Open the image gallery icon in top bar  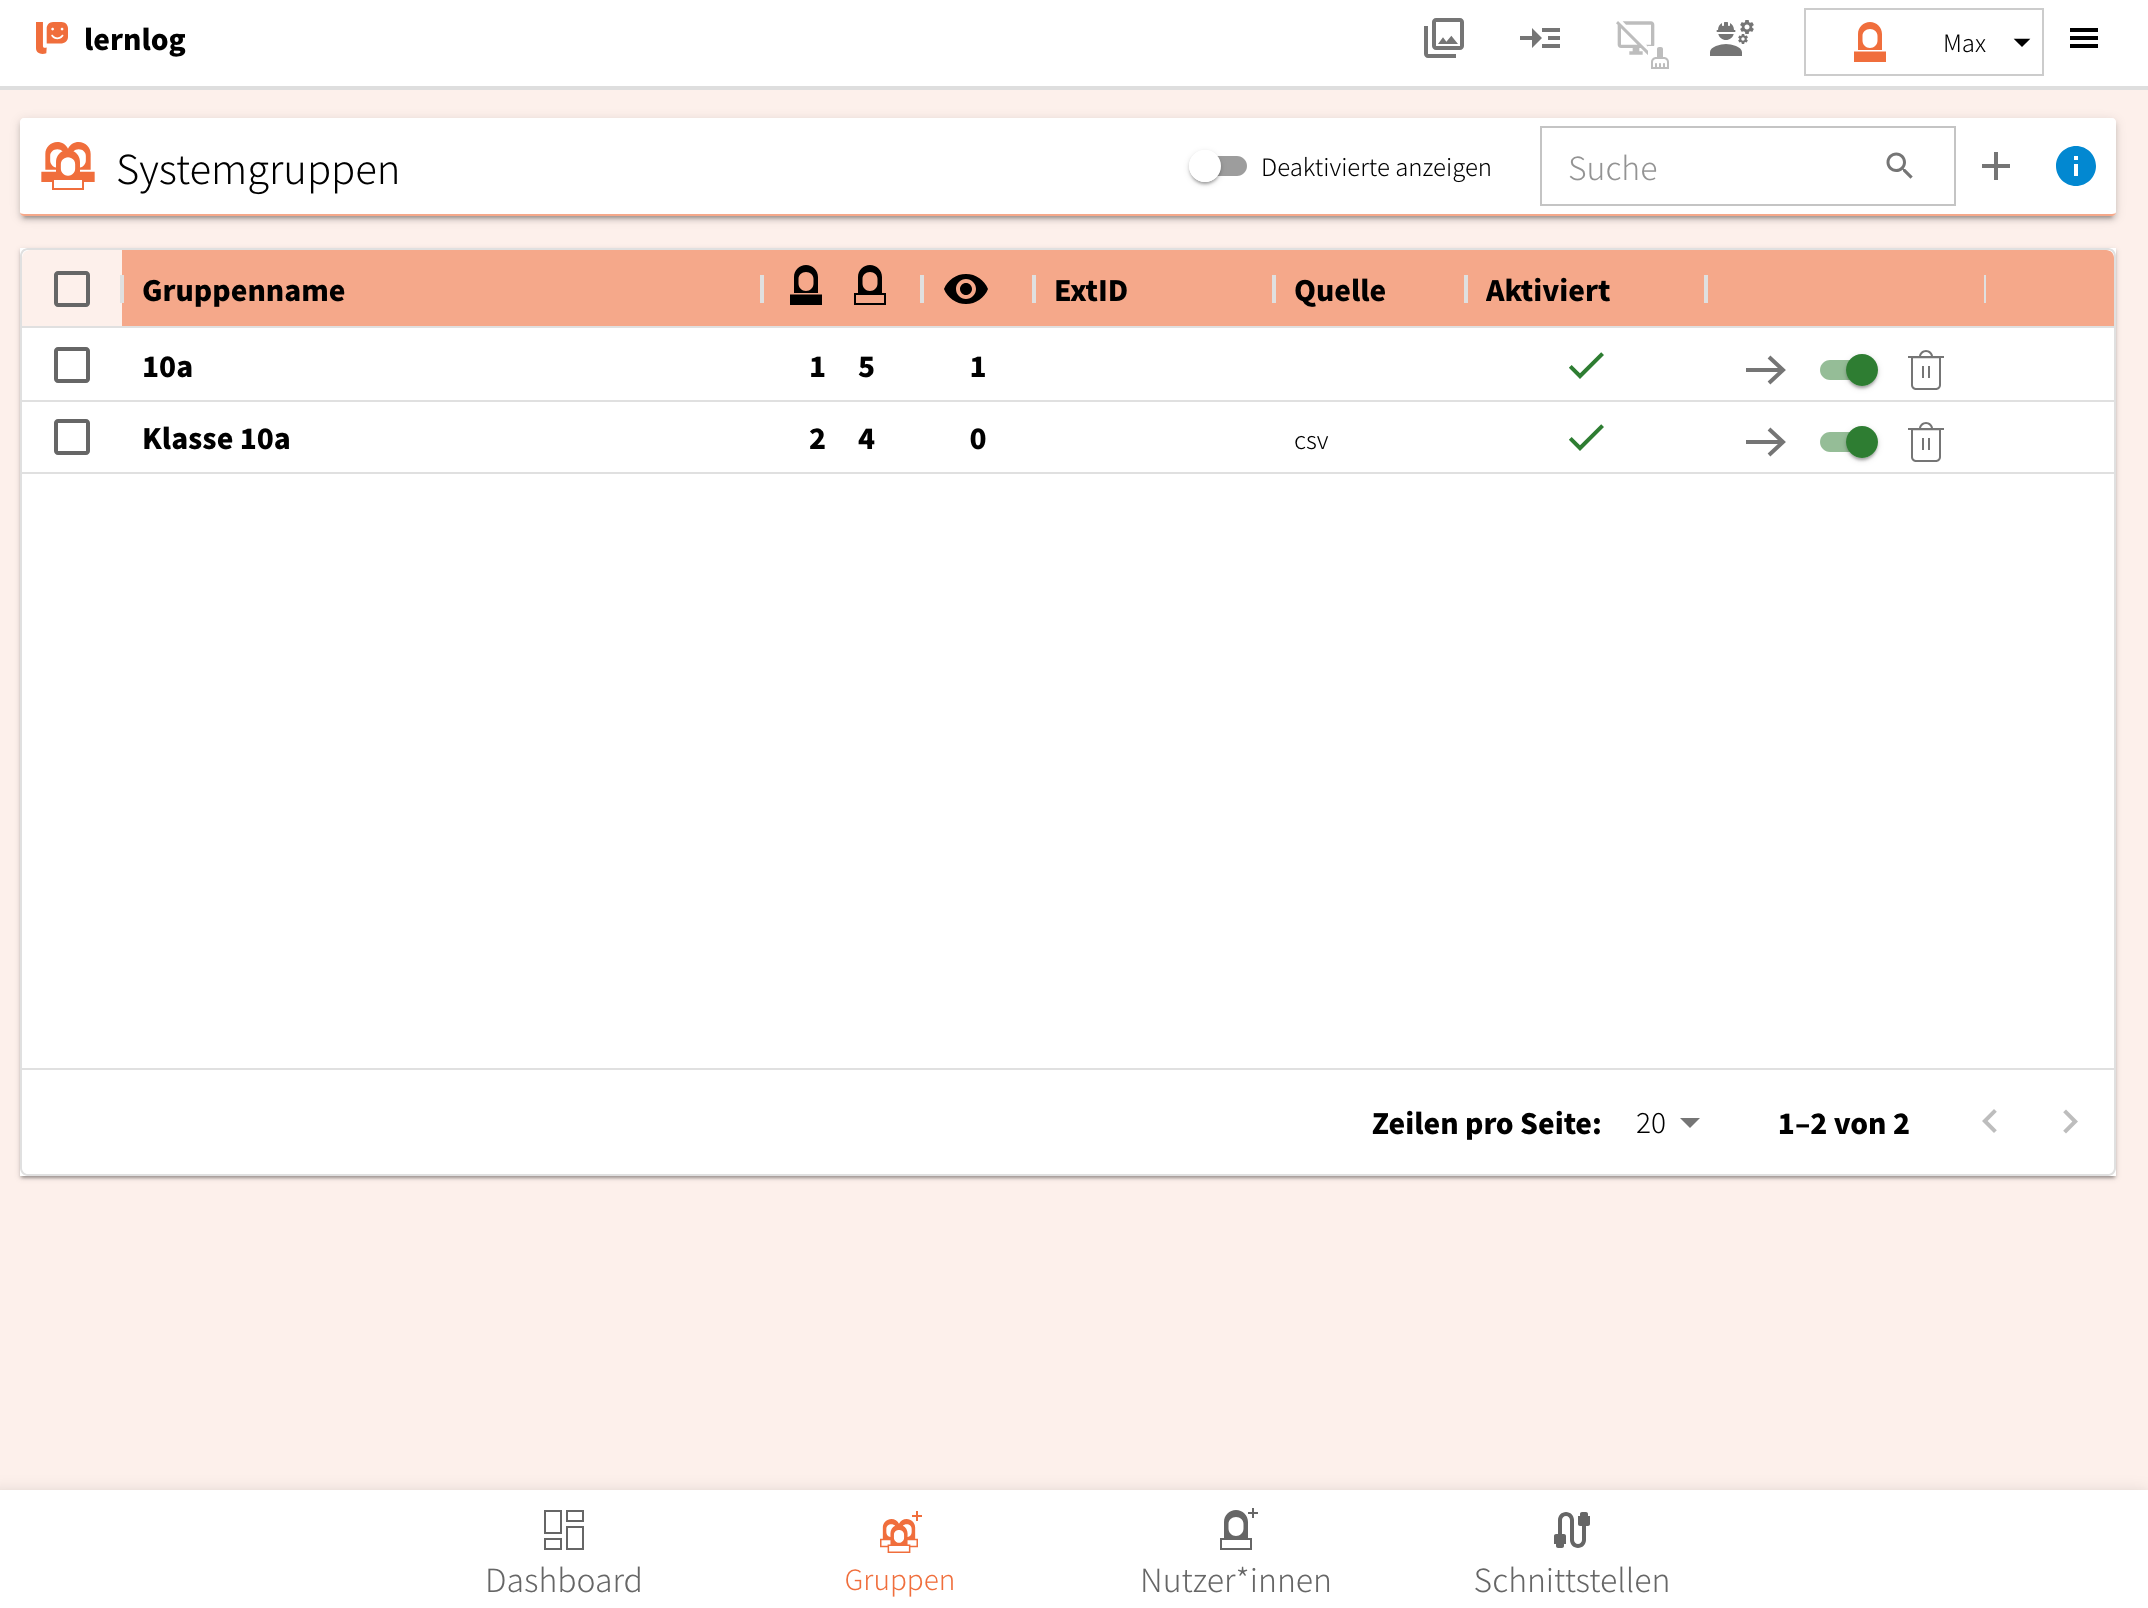(x=1443, y=40)
